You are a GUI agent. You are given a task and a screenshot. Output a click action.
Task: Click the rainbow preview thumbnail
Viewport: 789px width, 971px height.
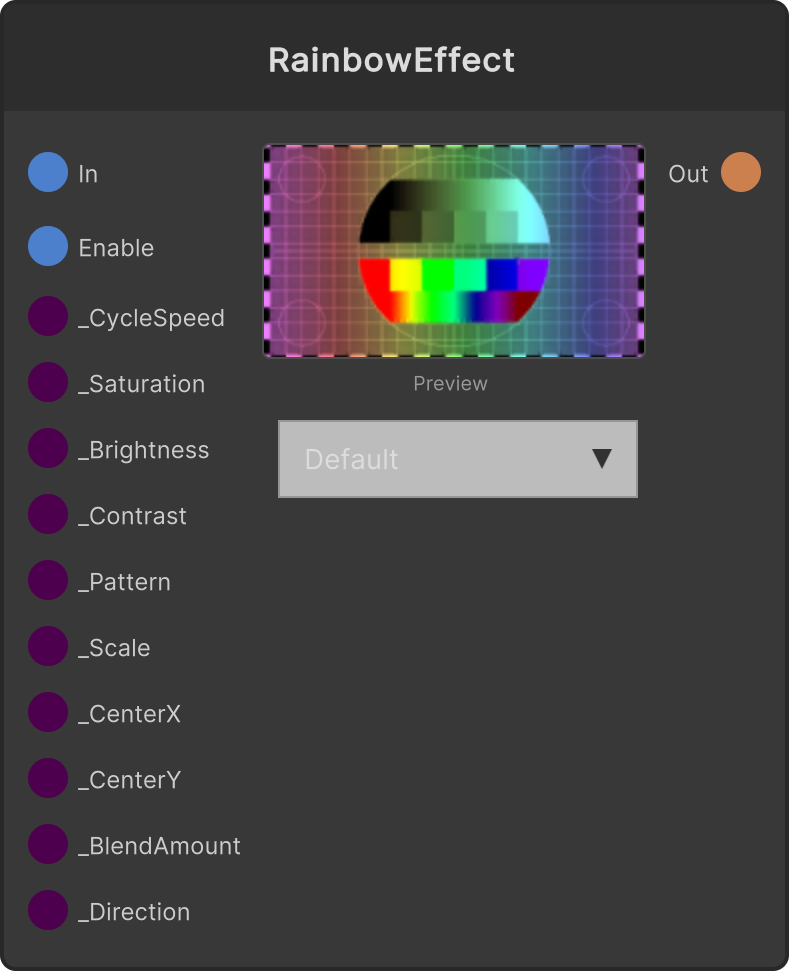point(454,251)
